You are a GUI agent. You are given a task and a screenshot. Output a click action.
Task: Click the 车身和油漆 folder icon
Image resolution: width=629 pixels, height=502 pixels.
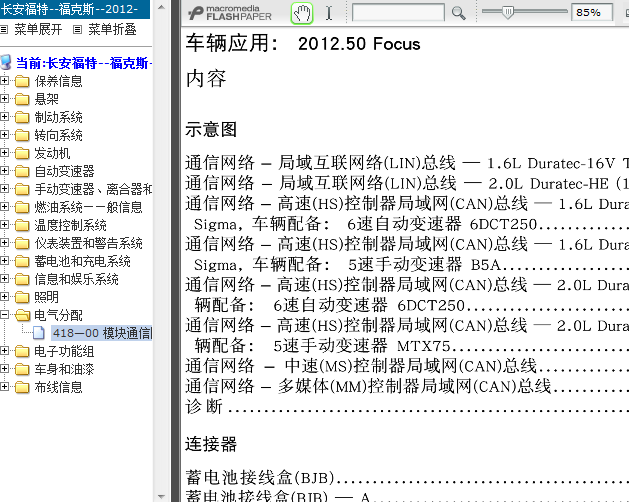tap(22, 369)
